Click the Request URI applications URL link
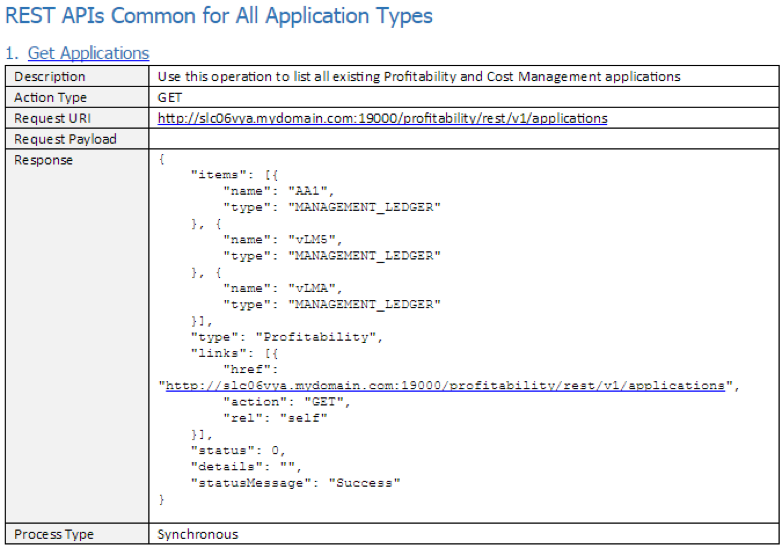Image resolution: width=782 pixels, height=548 pixels. (382, 118)
